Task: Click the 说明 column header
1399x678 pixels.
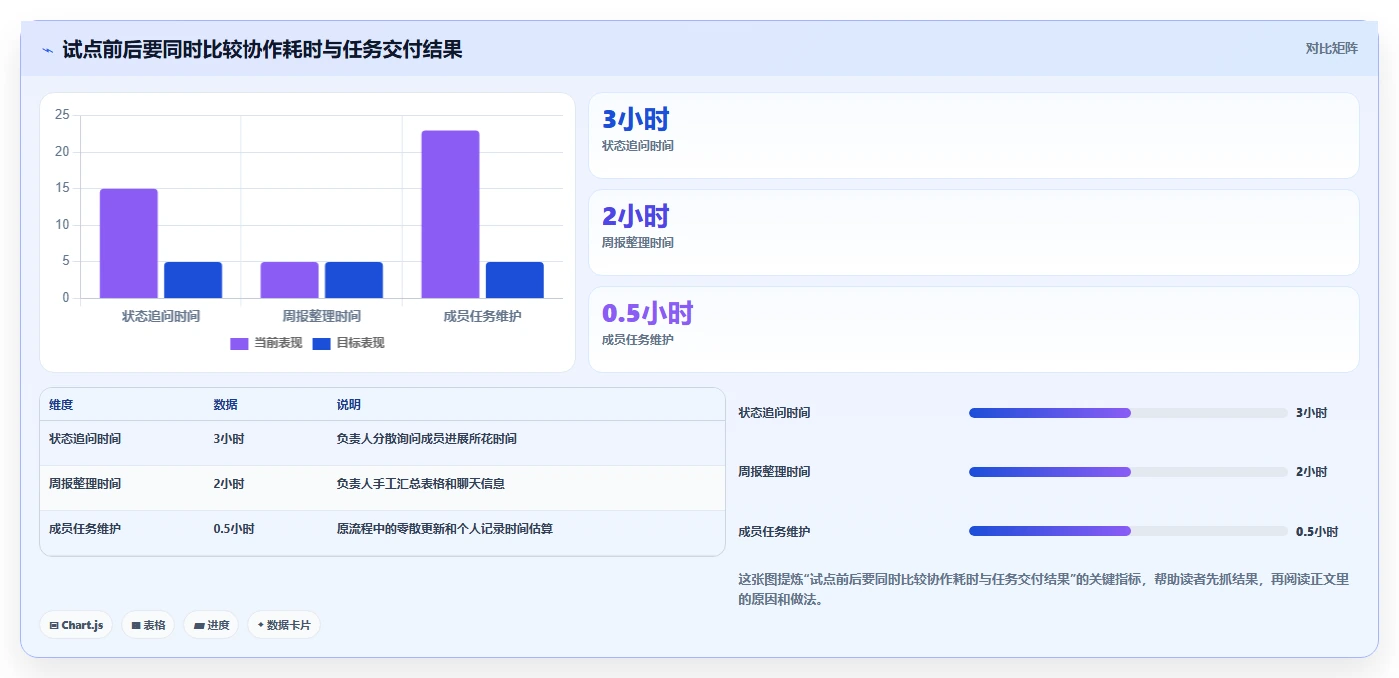Action: click(x=349, y=405)
